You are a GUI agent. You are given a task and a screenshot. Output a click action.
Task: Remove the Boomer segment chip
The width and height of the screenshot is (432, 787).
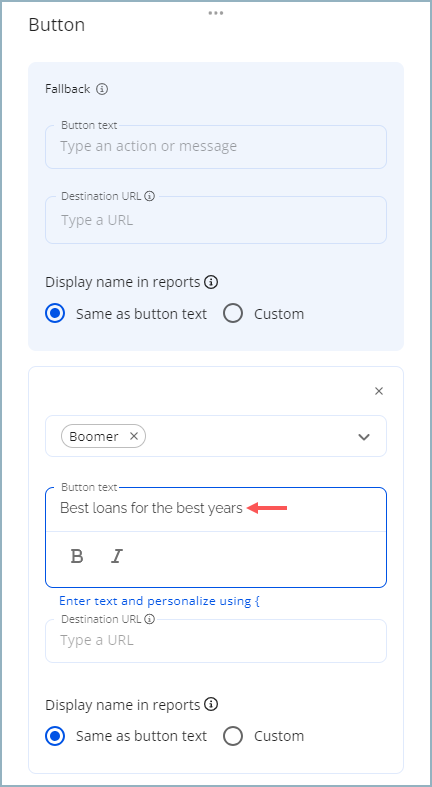(133, 436)
